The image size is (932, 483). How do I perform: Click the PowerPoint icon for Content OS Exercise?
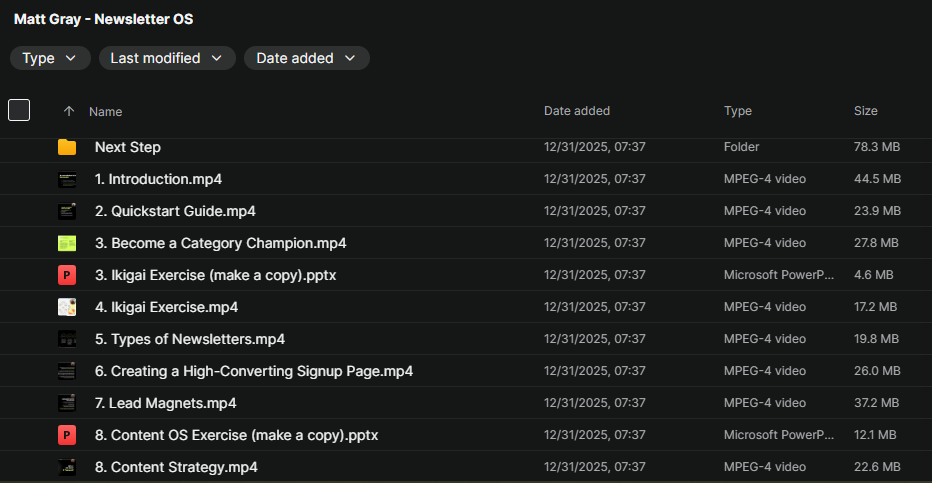[x=67, y=435]
